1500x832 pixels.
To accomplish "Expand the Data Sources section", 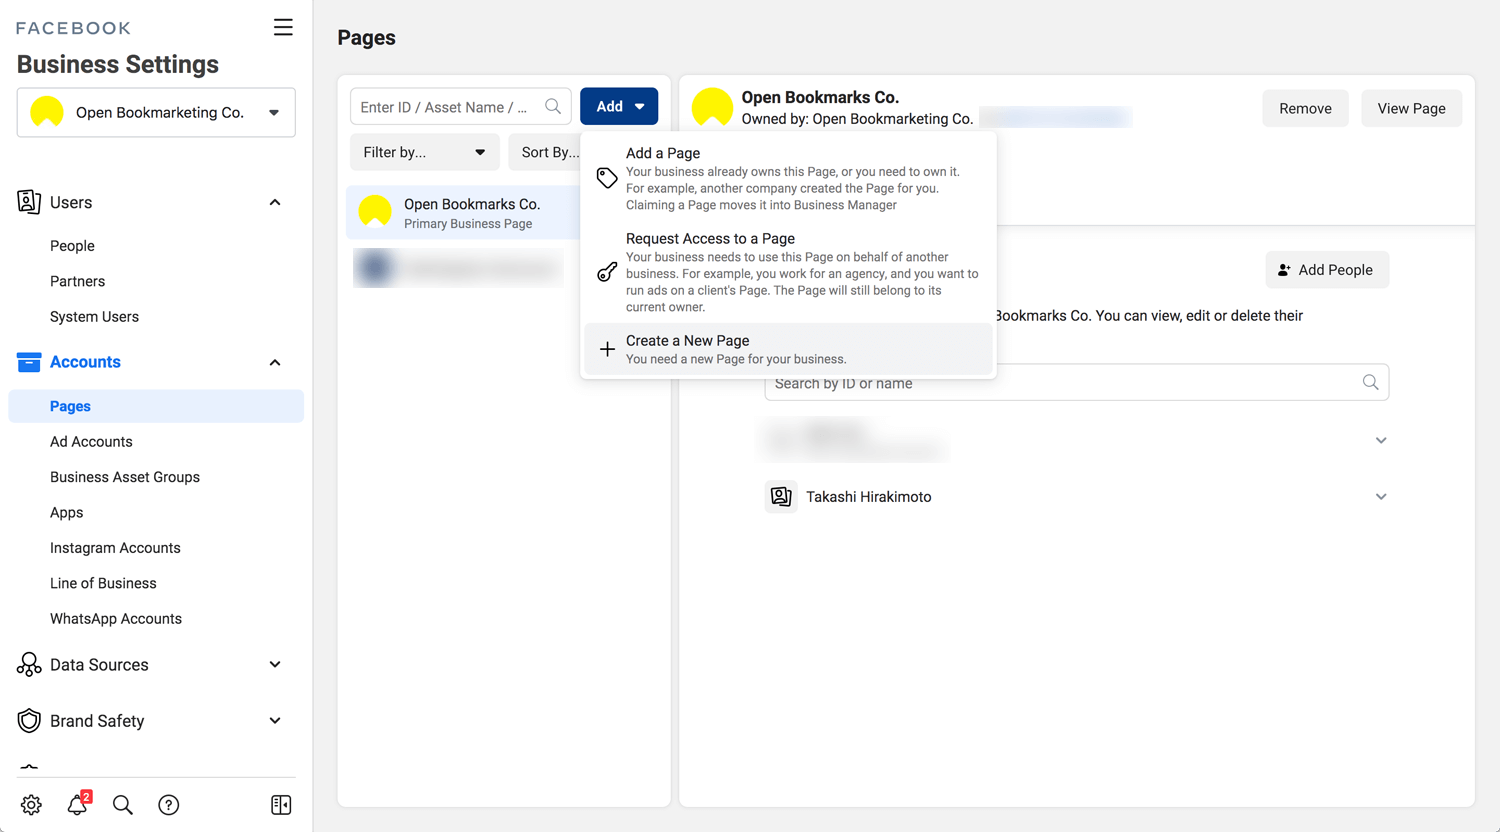I will [275, 664].
